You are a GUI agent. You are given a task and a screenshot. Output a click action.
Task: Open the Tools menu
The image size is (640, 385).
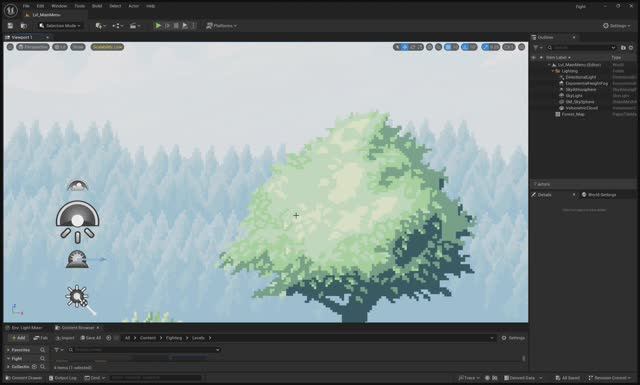pyautogui.click(x=80, y=6)
